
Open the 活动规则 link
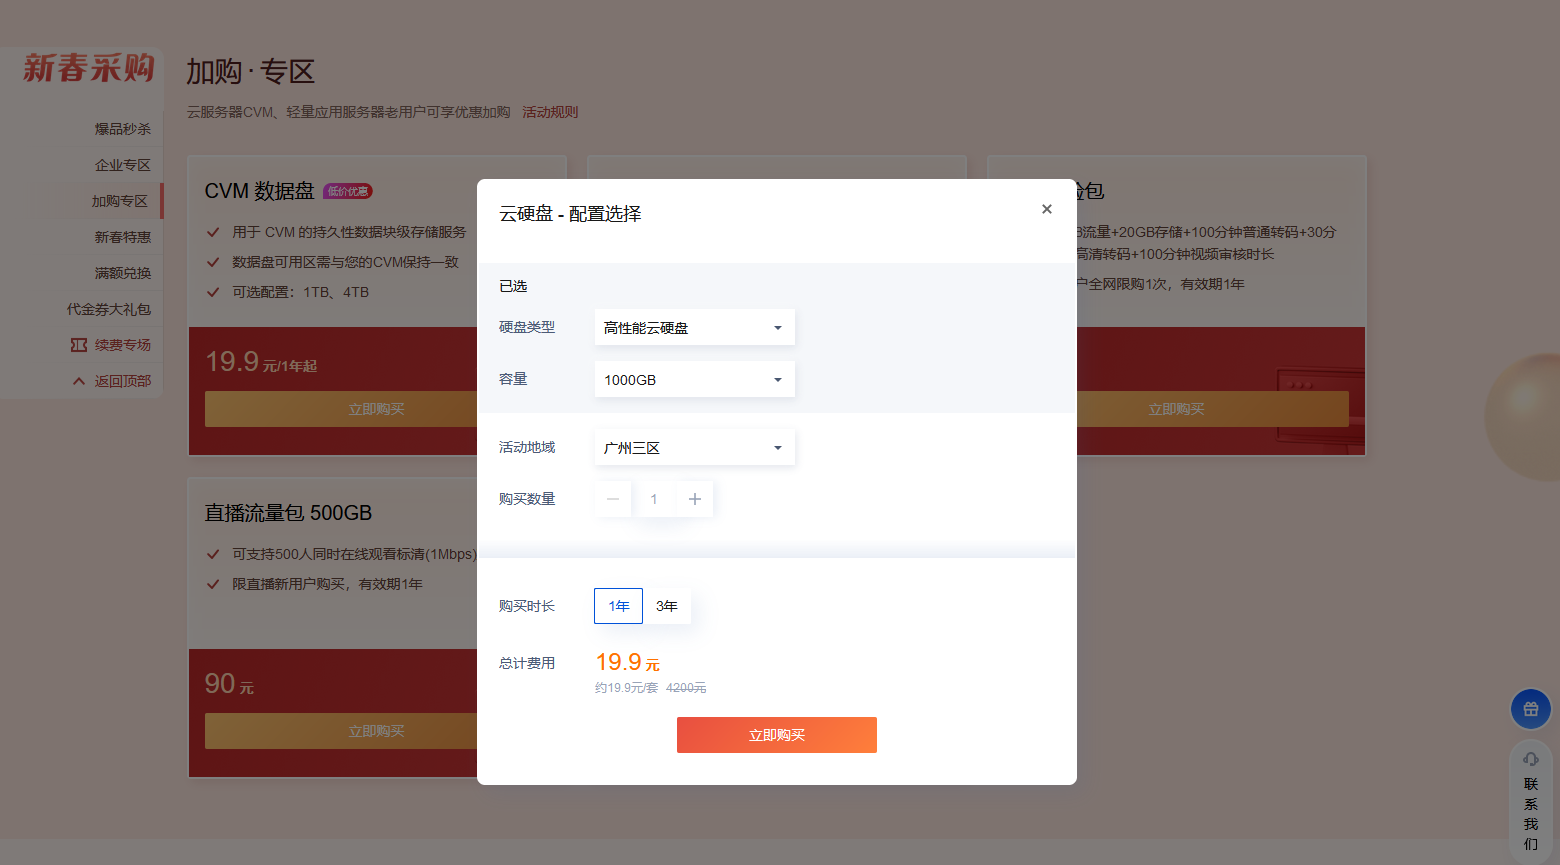[x=550, y=112]
